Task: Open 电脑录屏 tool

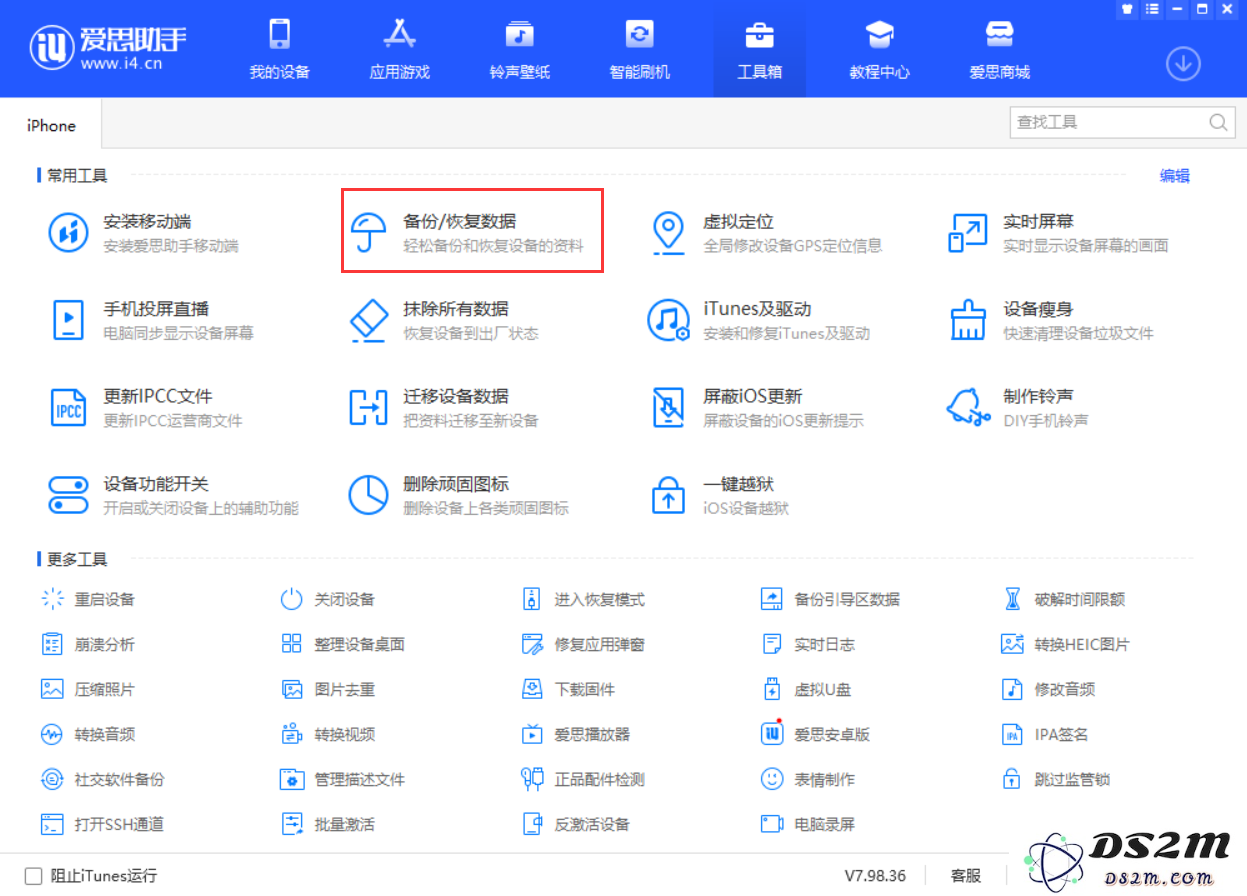Action: (810, 825)
